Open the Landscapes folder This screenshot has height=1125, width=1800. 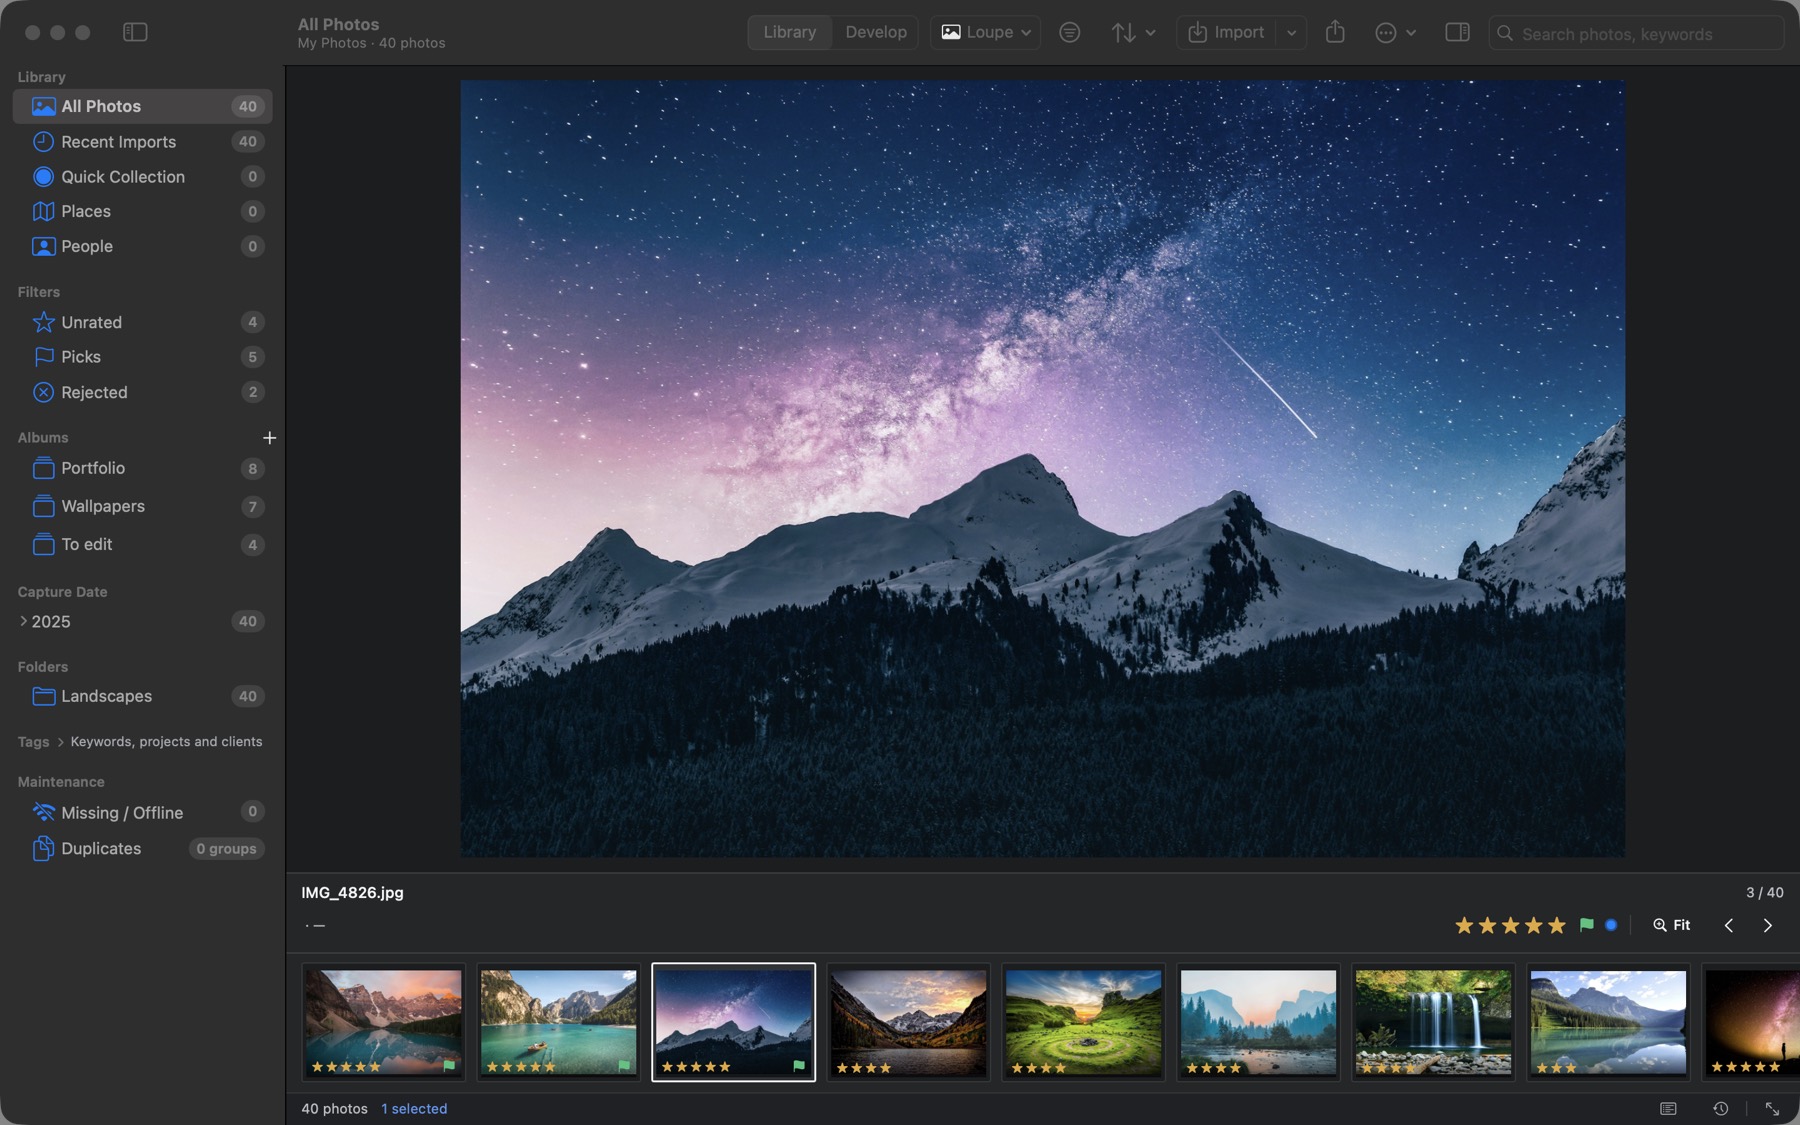click(x=142, y=696)
